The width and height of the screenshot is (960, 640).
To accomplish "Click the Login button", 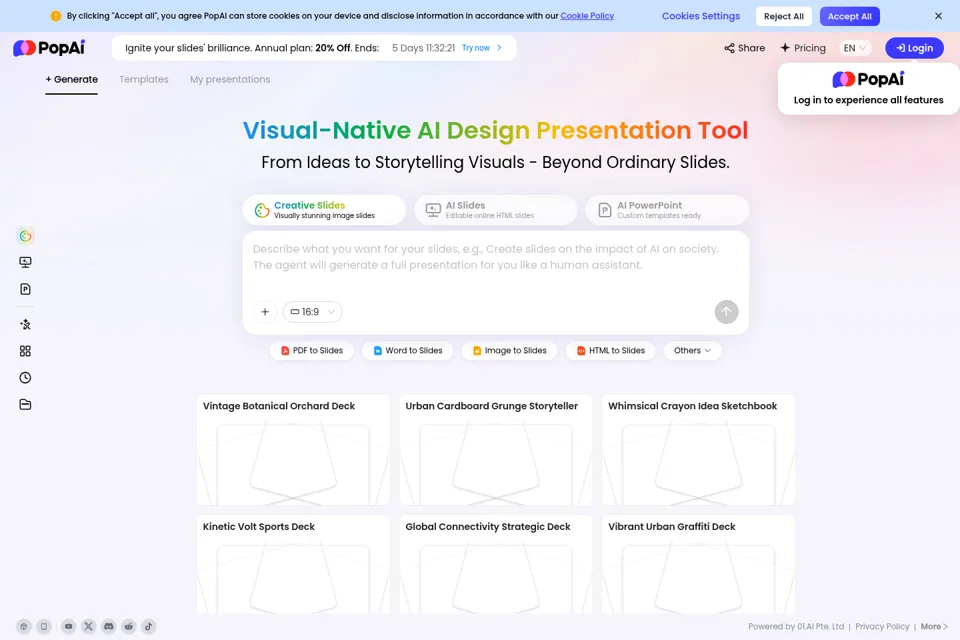I will click(914, 48).
